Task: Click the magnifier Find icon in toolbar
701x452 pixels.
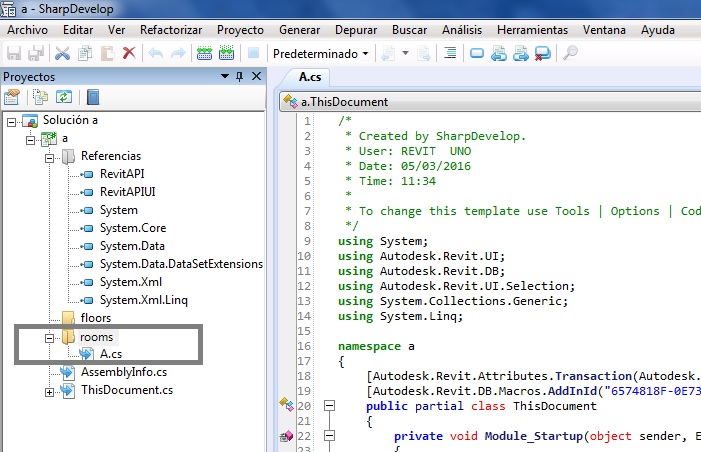Action: 570,53
